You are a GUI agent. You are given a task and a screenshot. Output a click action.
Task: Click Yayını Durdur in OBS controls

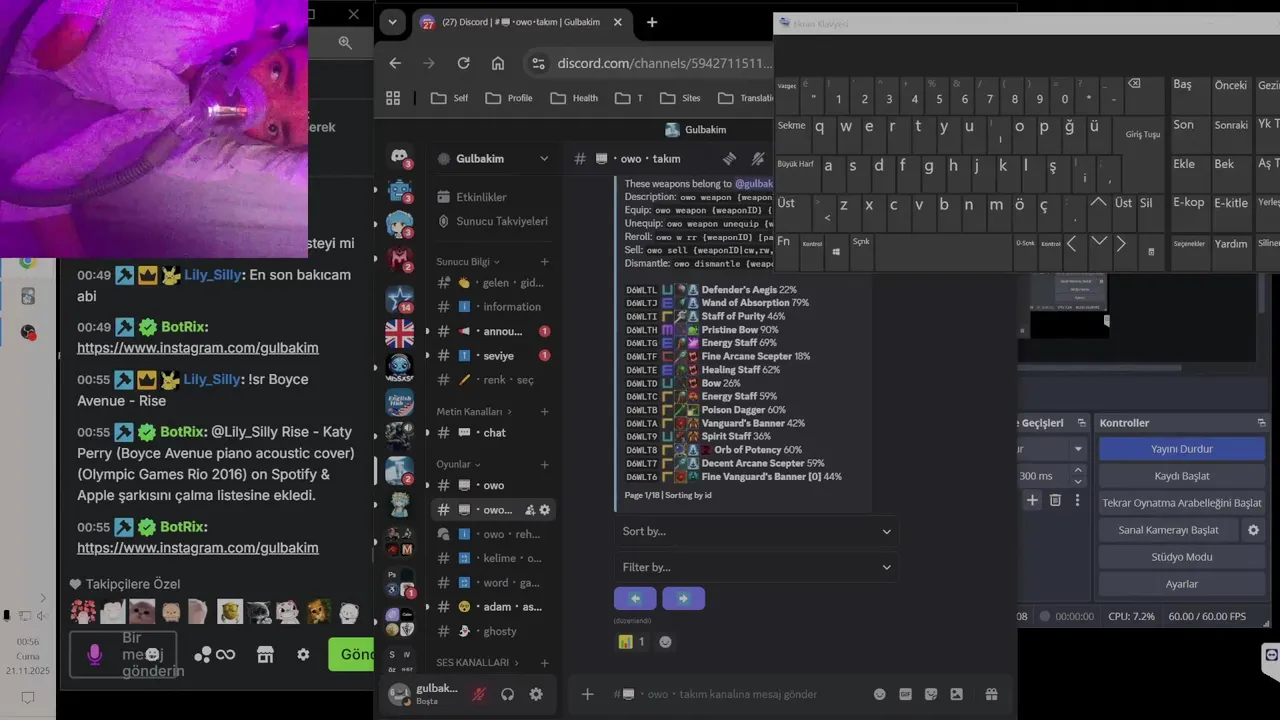point(1181,449)
